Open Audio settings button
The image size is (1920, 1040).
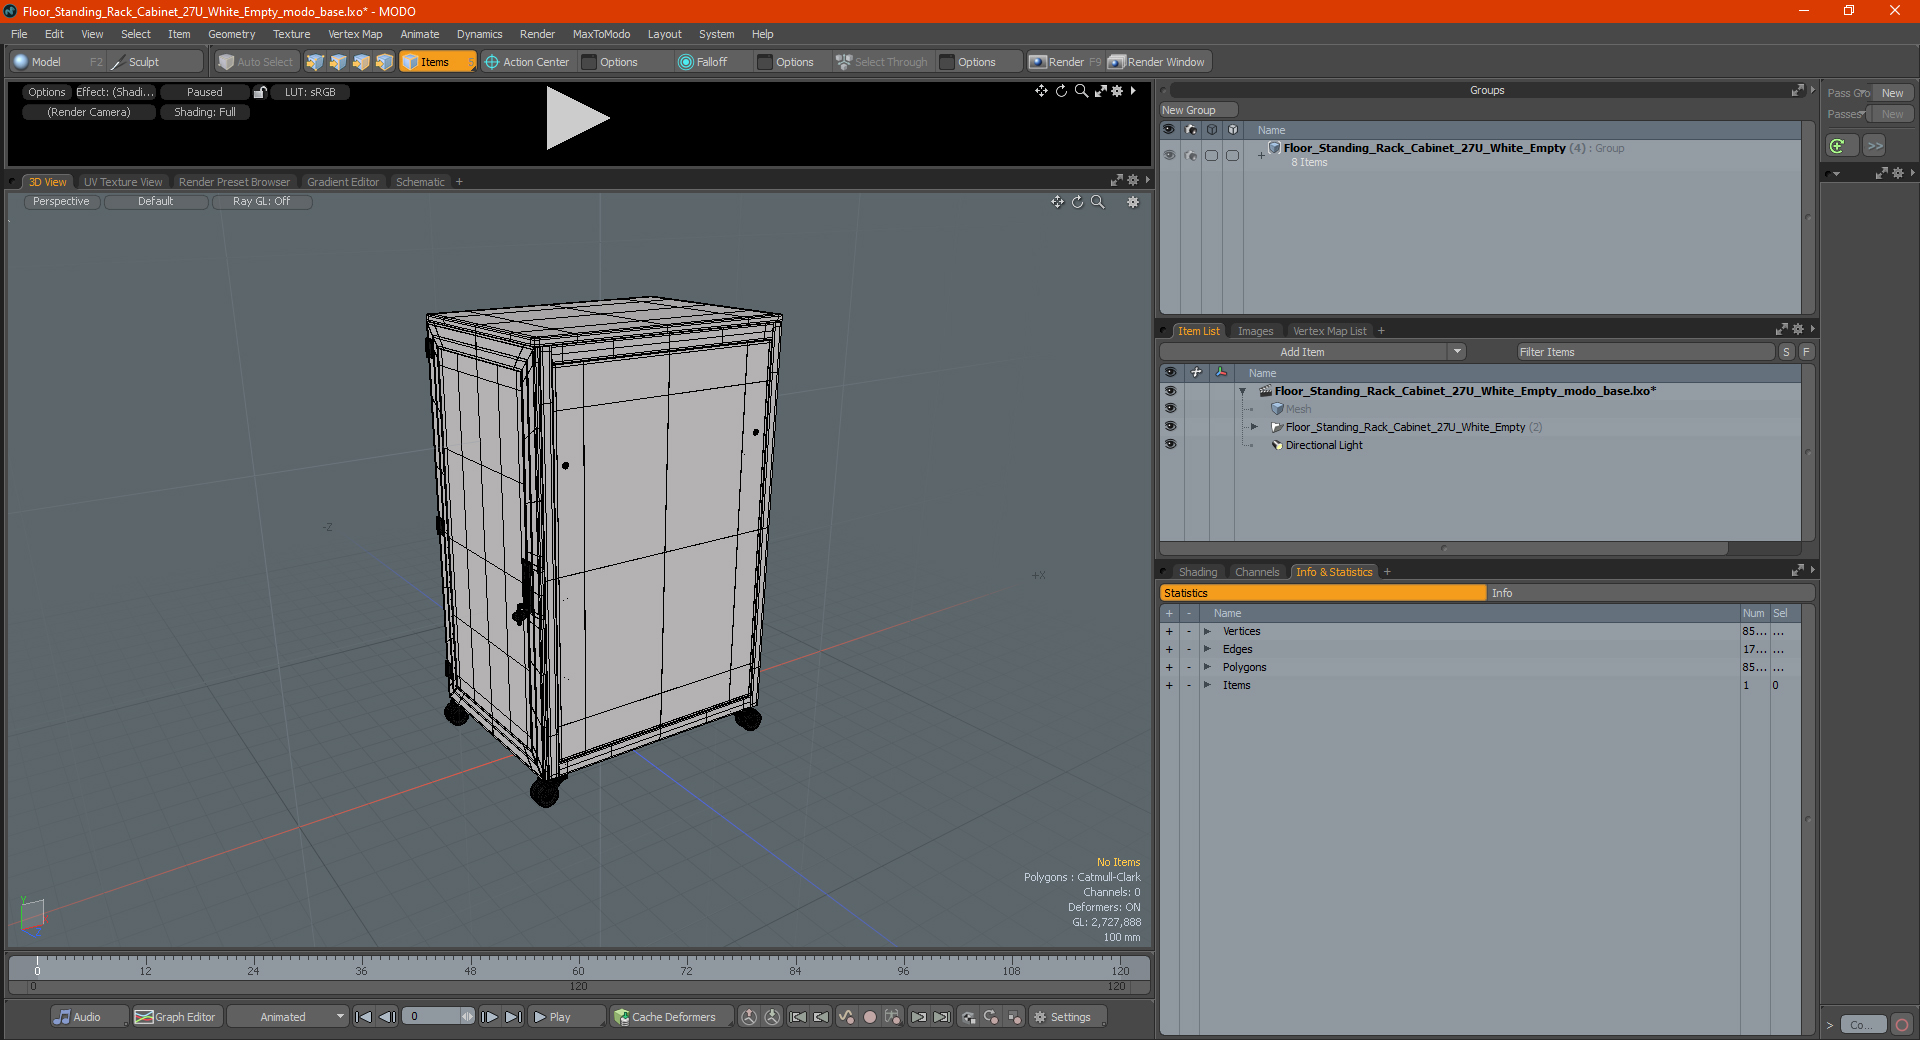[89, 1017]
